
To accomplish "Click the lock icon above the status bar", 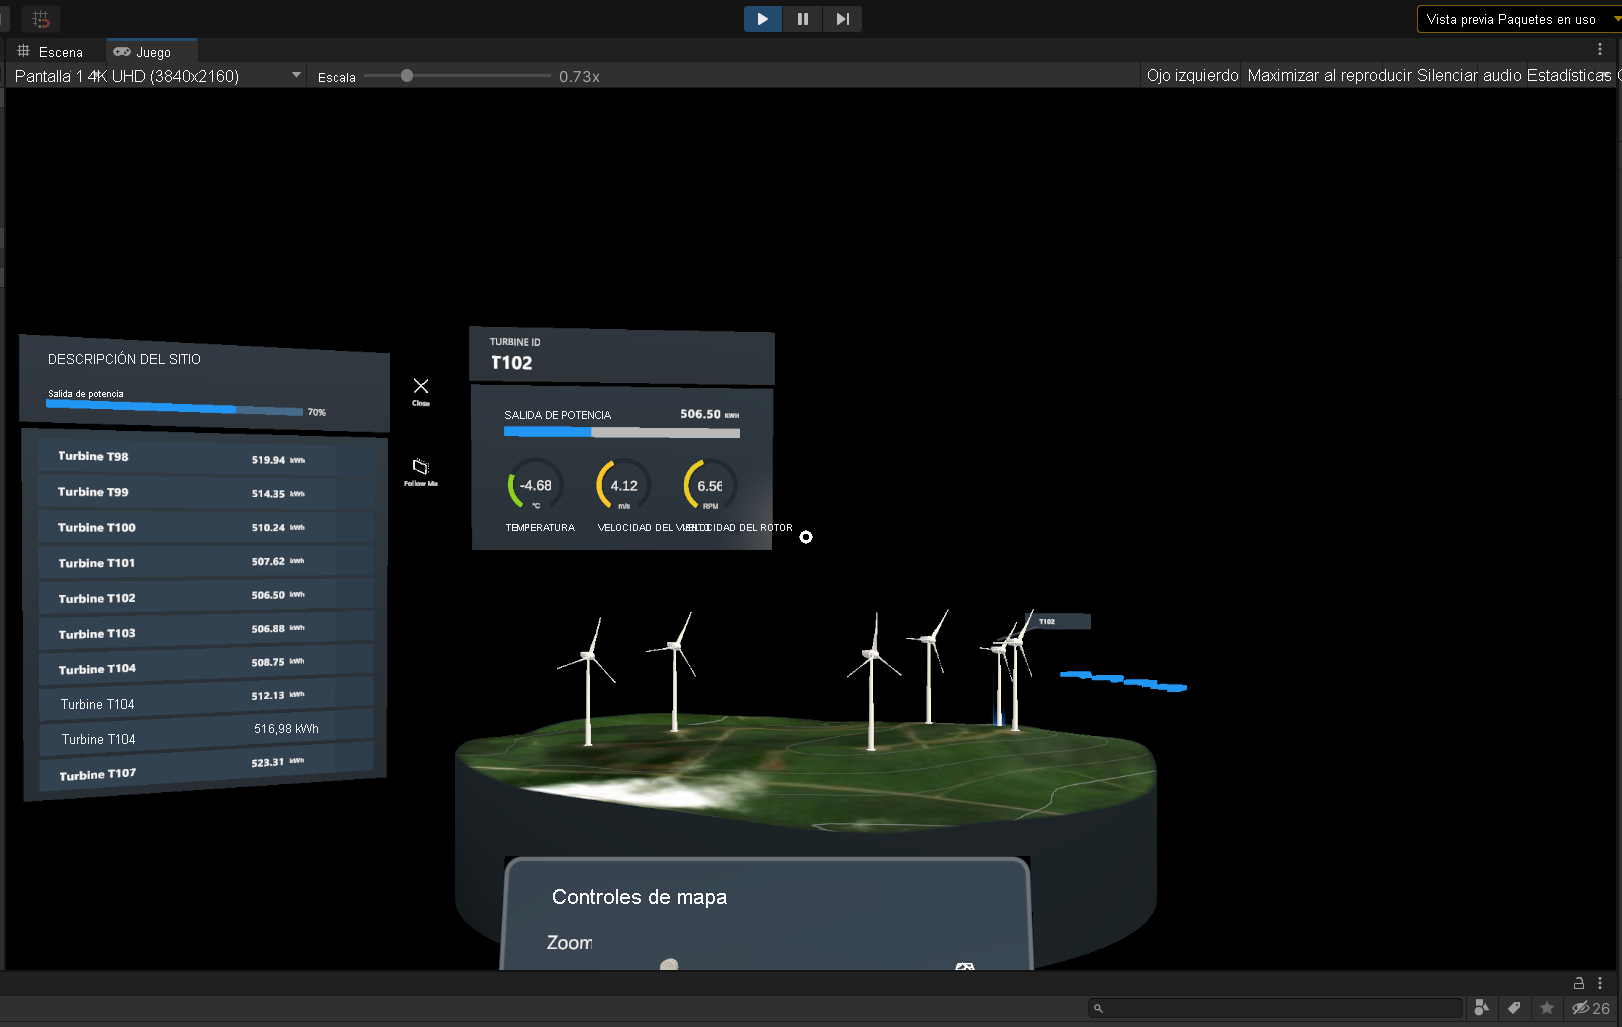I will (1578, 984).
